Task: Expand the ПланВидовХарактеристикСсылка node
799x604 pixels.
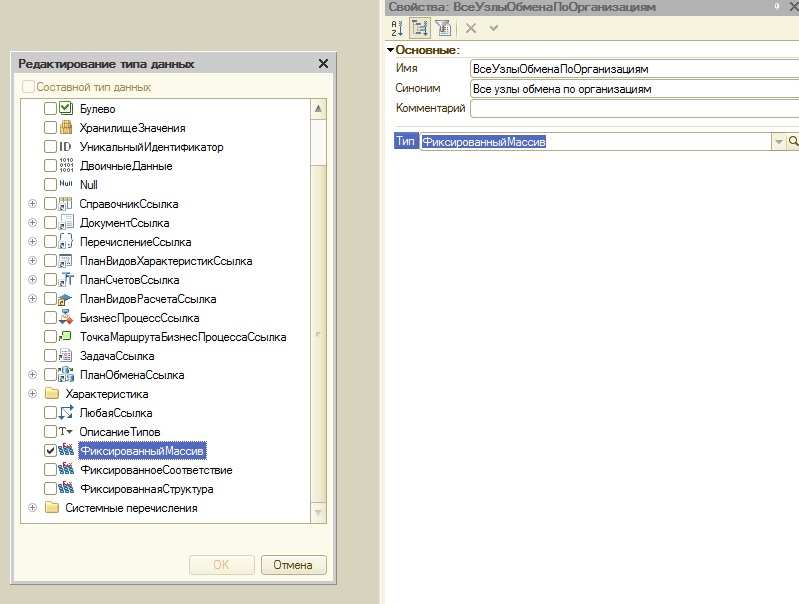Action: [32, 260]
